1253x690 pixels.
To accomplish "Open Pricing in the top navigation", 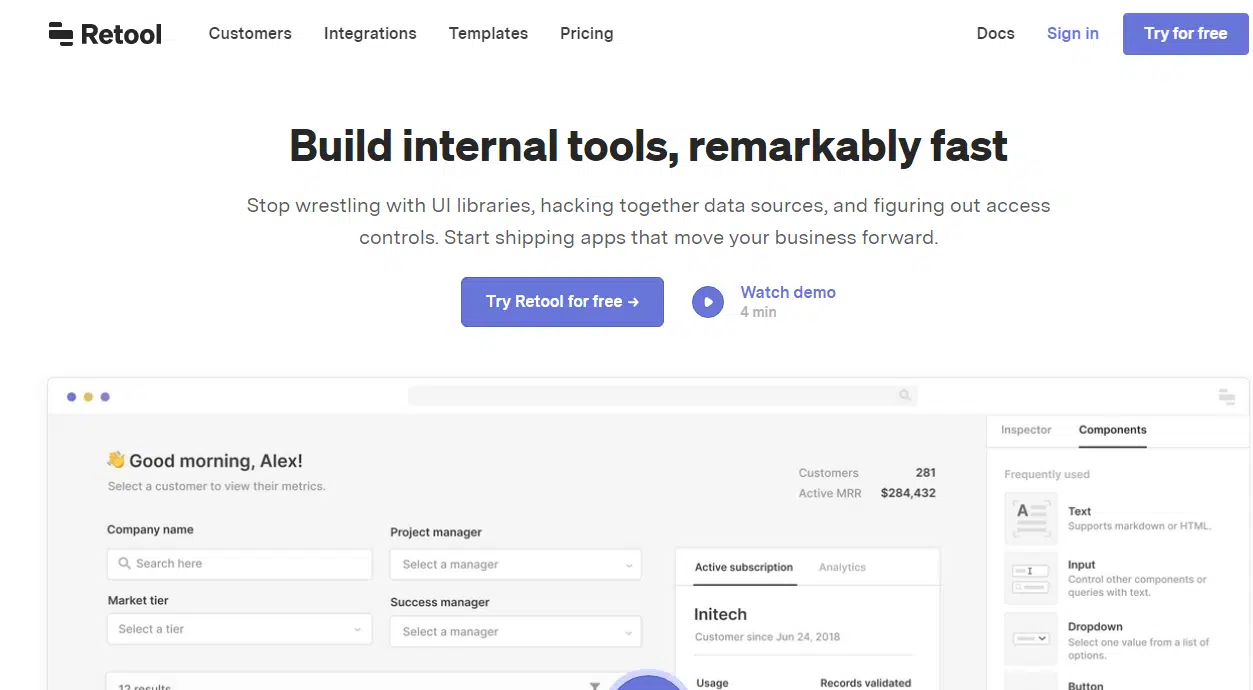I will tap(587, 33).
